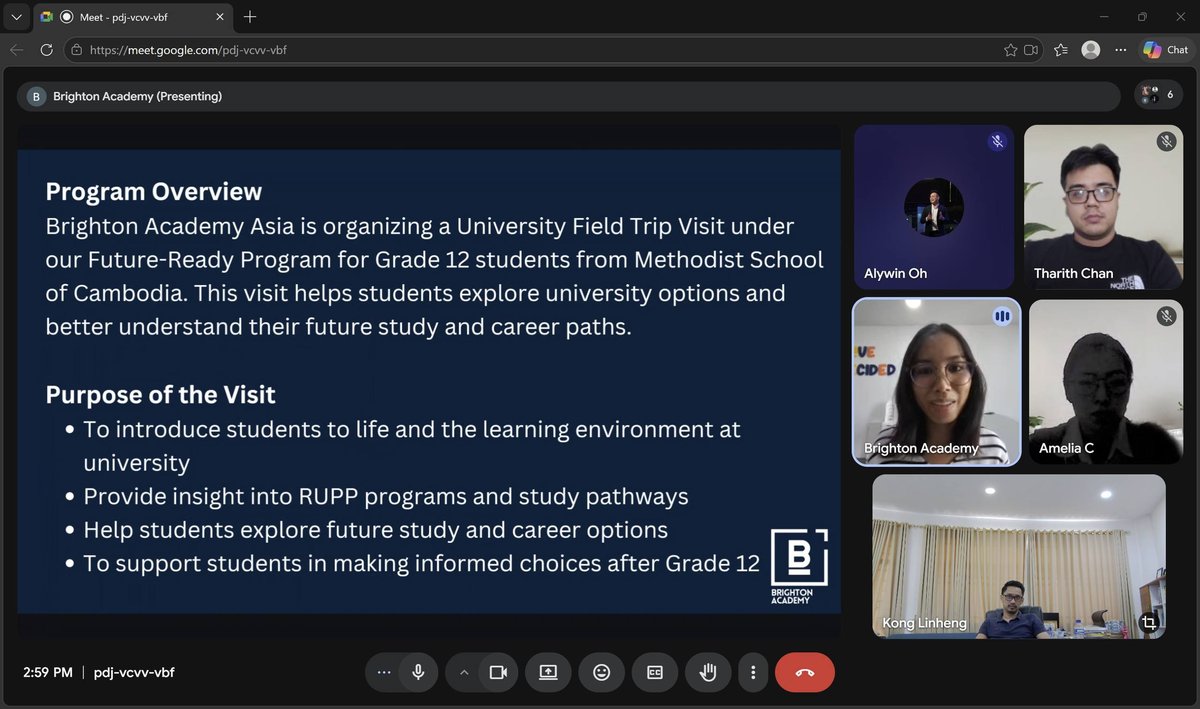Viewport: 1200px width, 709px height.
Task: Click the Brighton Academy logo on slide
Action: pyautogui.click(x=798, y=565)
